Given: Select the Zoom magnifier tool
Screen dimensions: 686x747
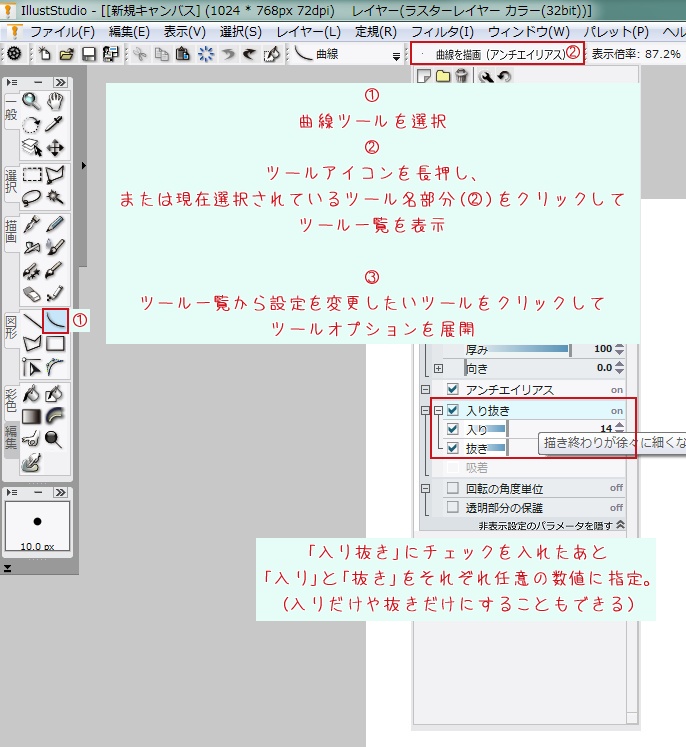Looking at the screenshot, I should 31,101.
